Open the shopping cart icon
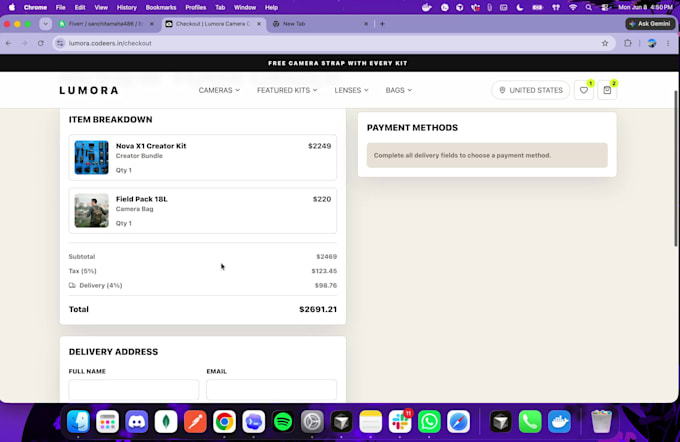 tap(607, 90)
